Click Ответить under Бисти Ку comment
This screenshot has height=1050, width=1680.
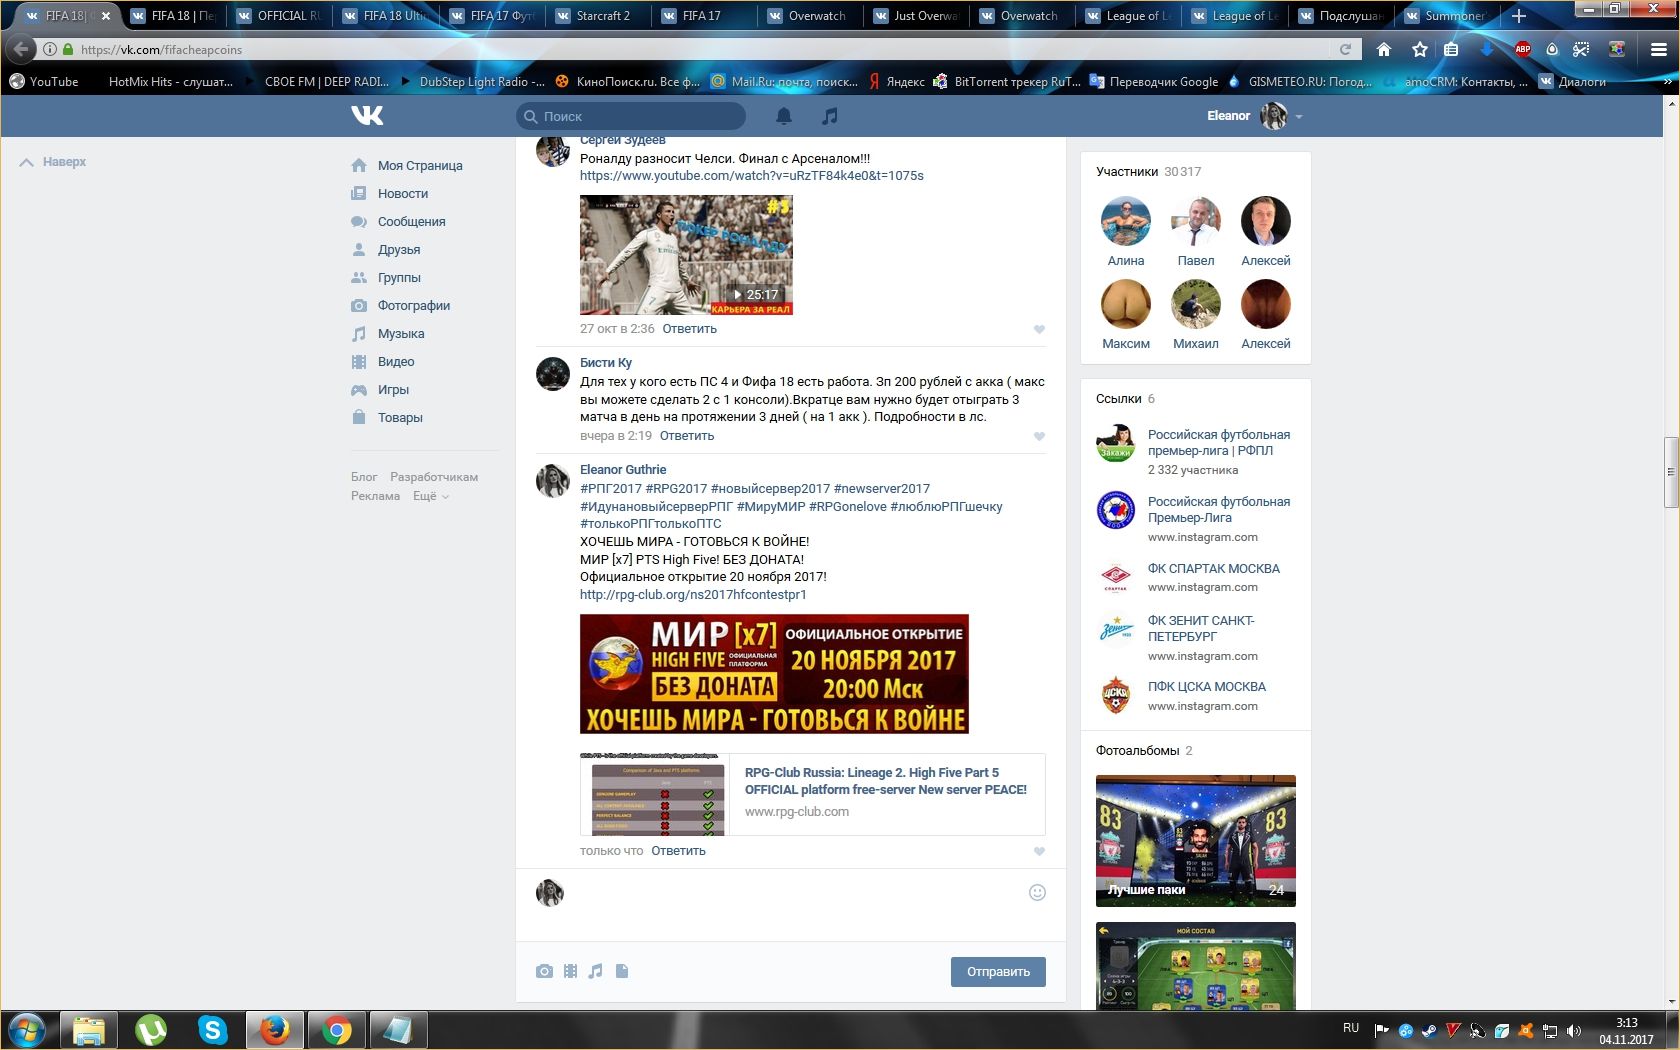tap(687, 436)
